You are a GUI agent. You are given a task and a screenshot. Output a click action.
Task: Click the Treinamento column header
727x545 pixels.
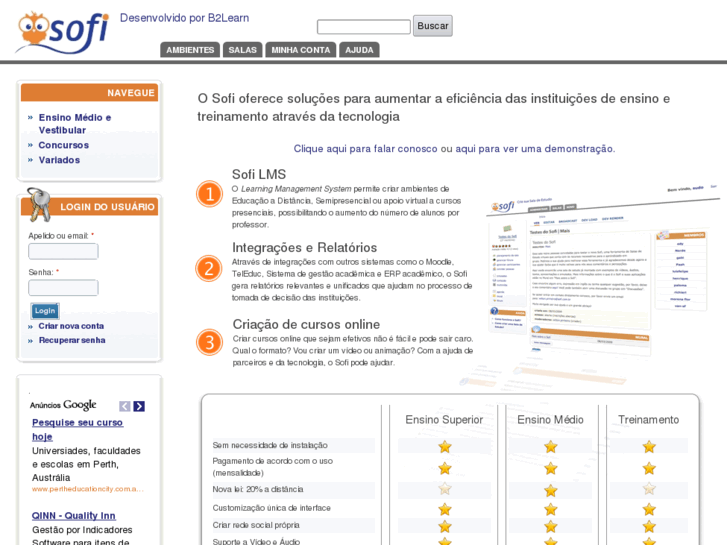[649, 420]
